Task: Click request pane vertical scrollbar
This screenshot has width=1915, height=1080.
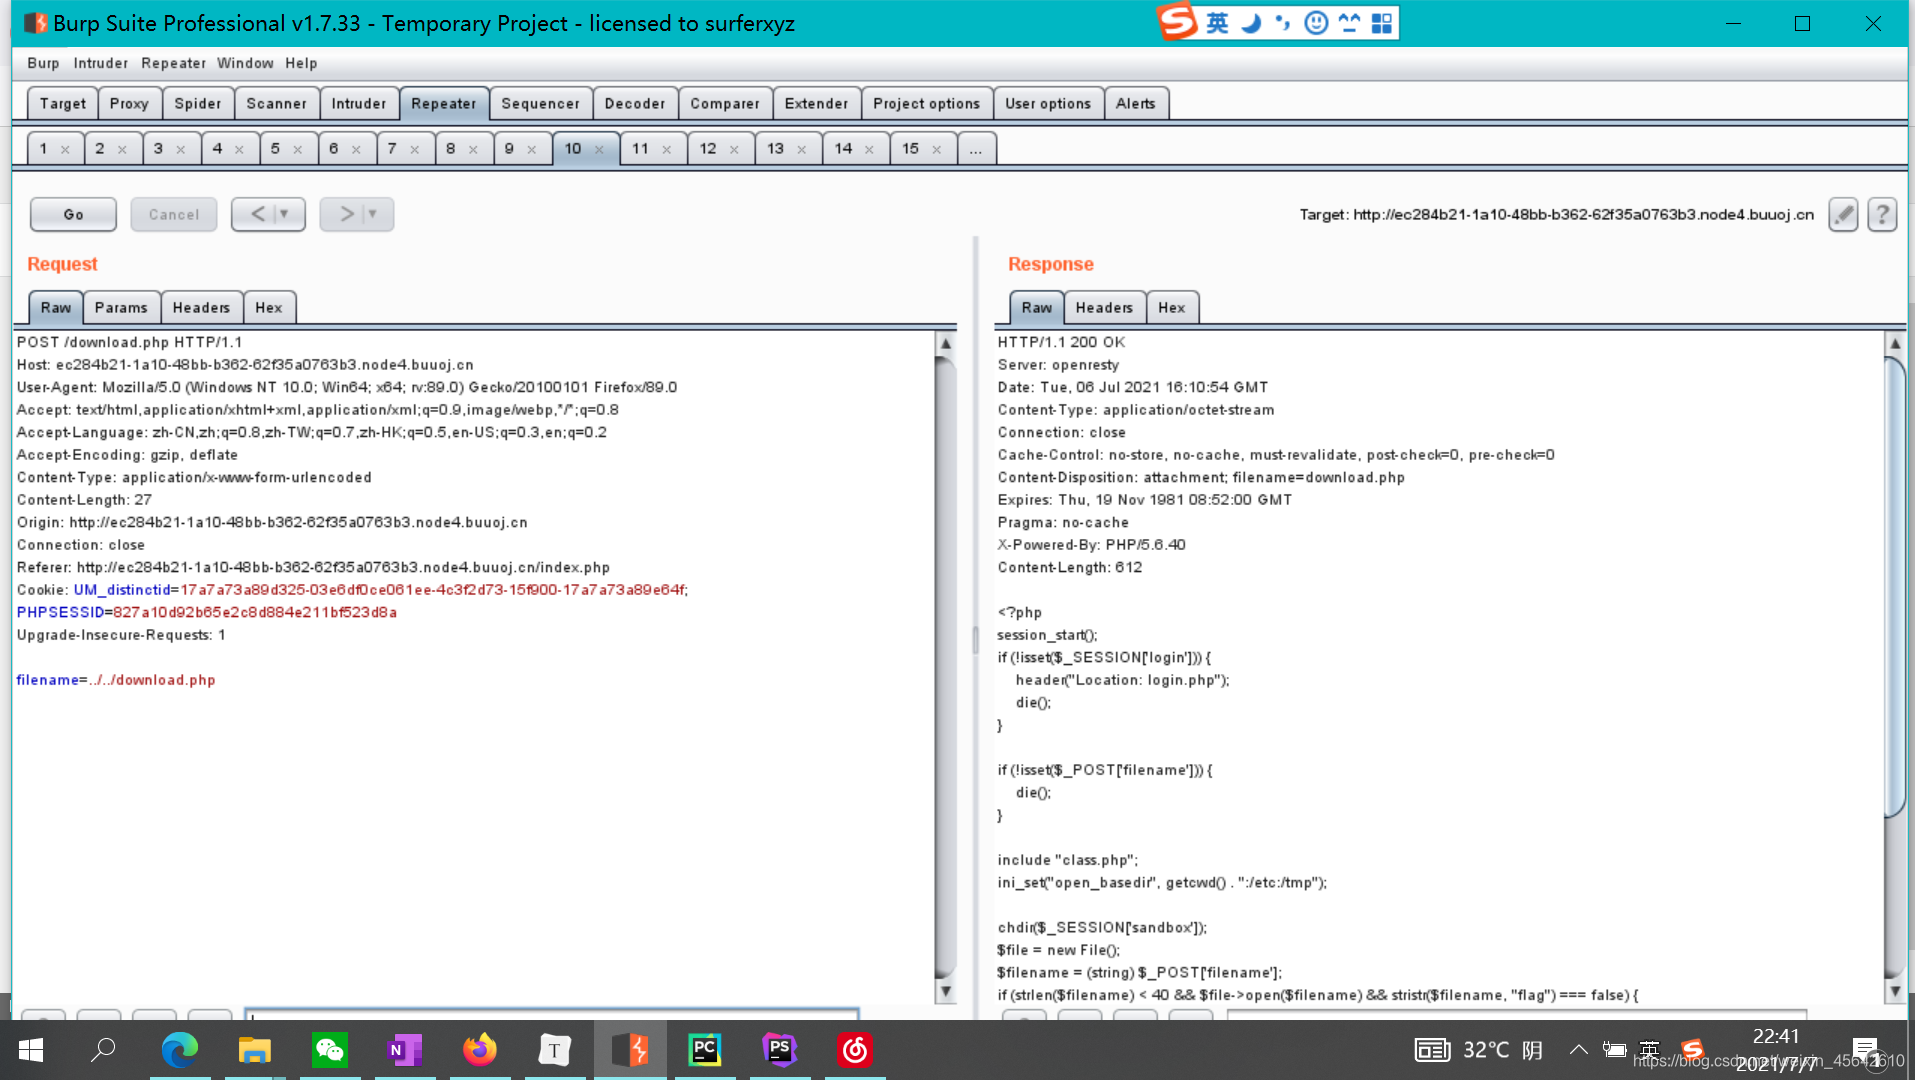Action: tap(945, 666)
